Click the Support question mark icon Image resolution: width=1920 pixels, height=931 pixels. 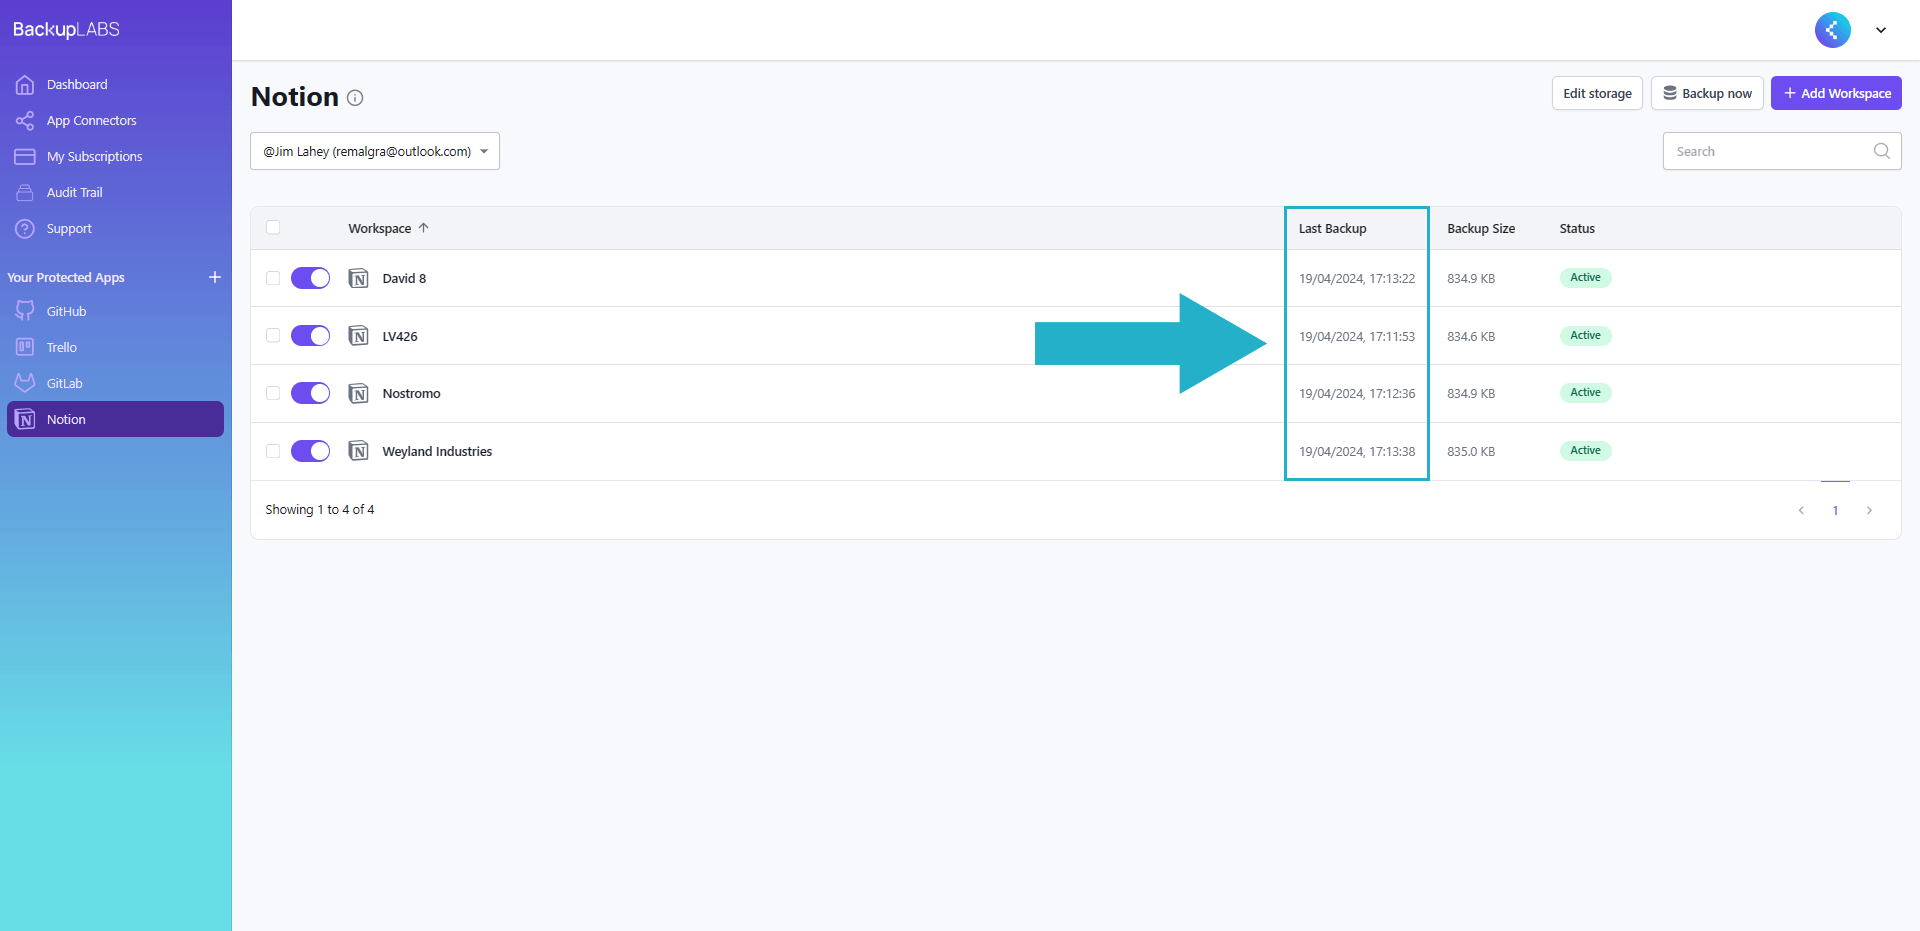point(25,229)
